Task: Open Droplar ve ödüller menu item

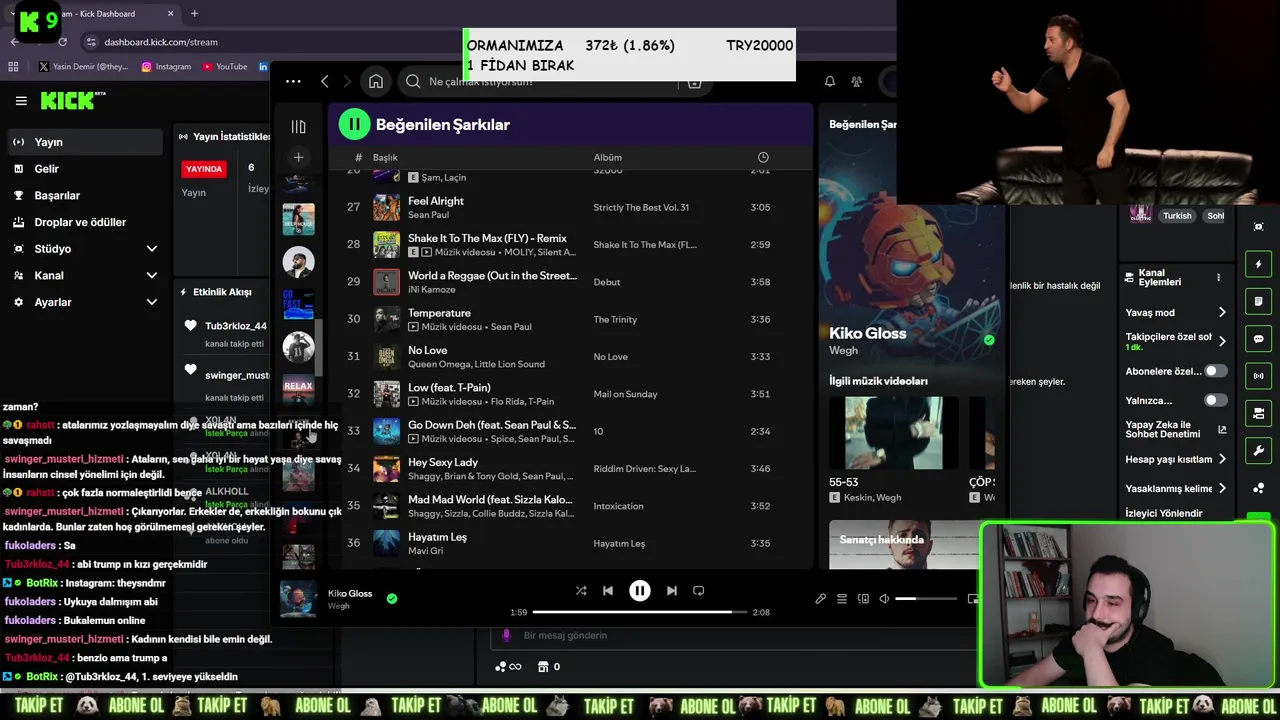Action: [x=84, y=222]
